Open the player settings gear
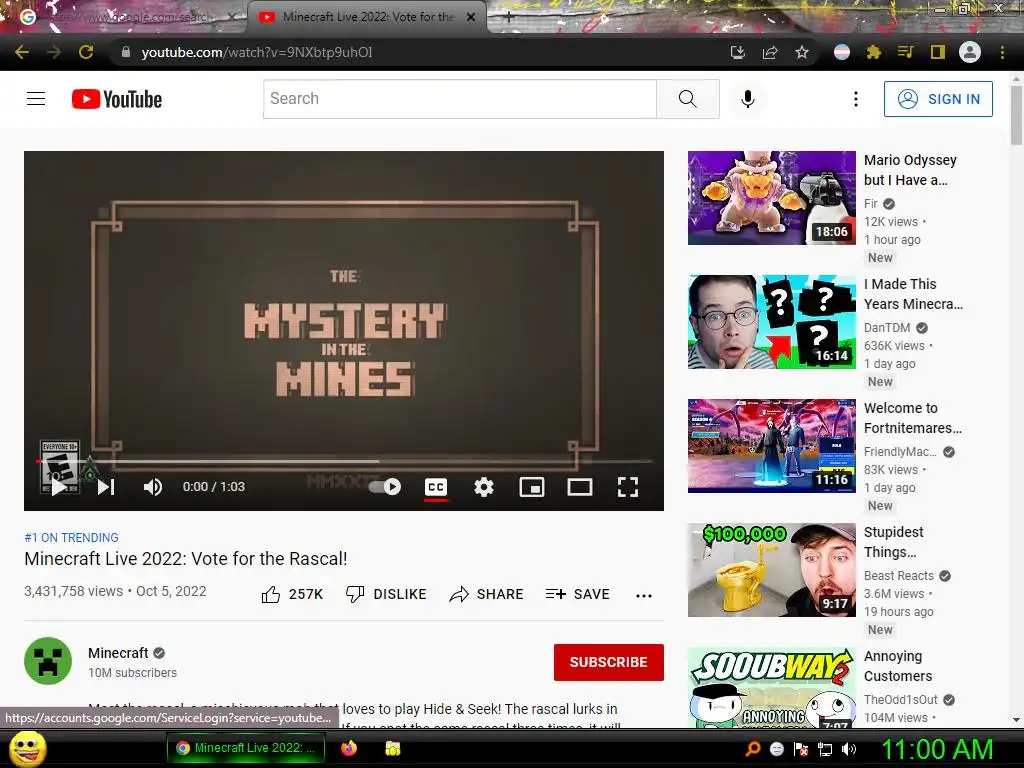The image size is (1024, 768). point(484,487)
